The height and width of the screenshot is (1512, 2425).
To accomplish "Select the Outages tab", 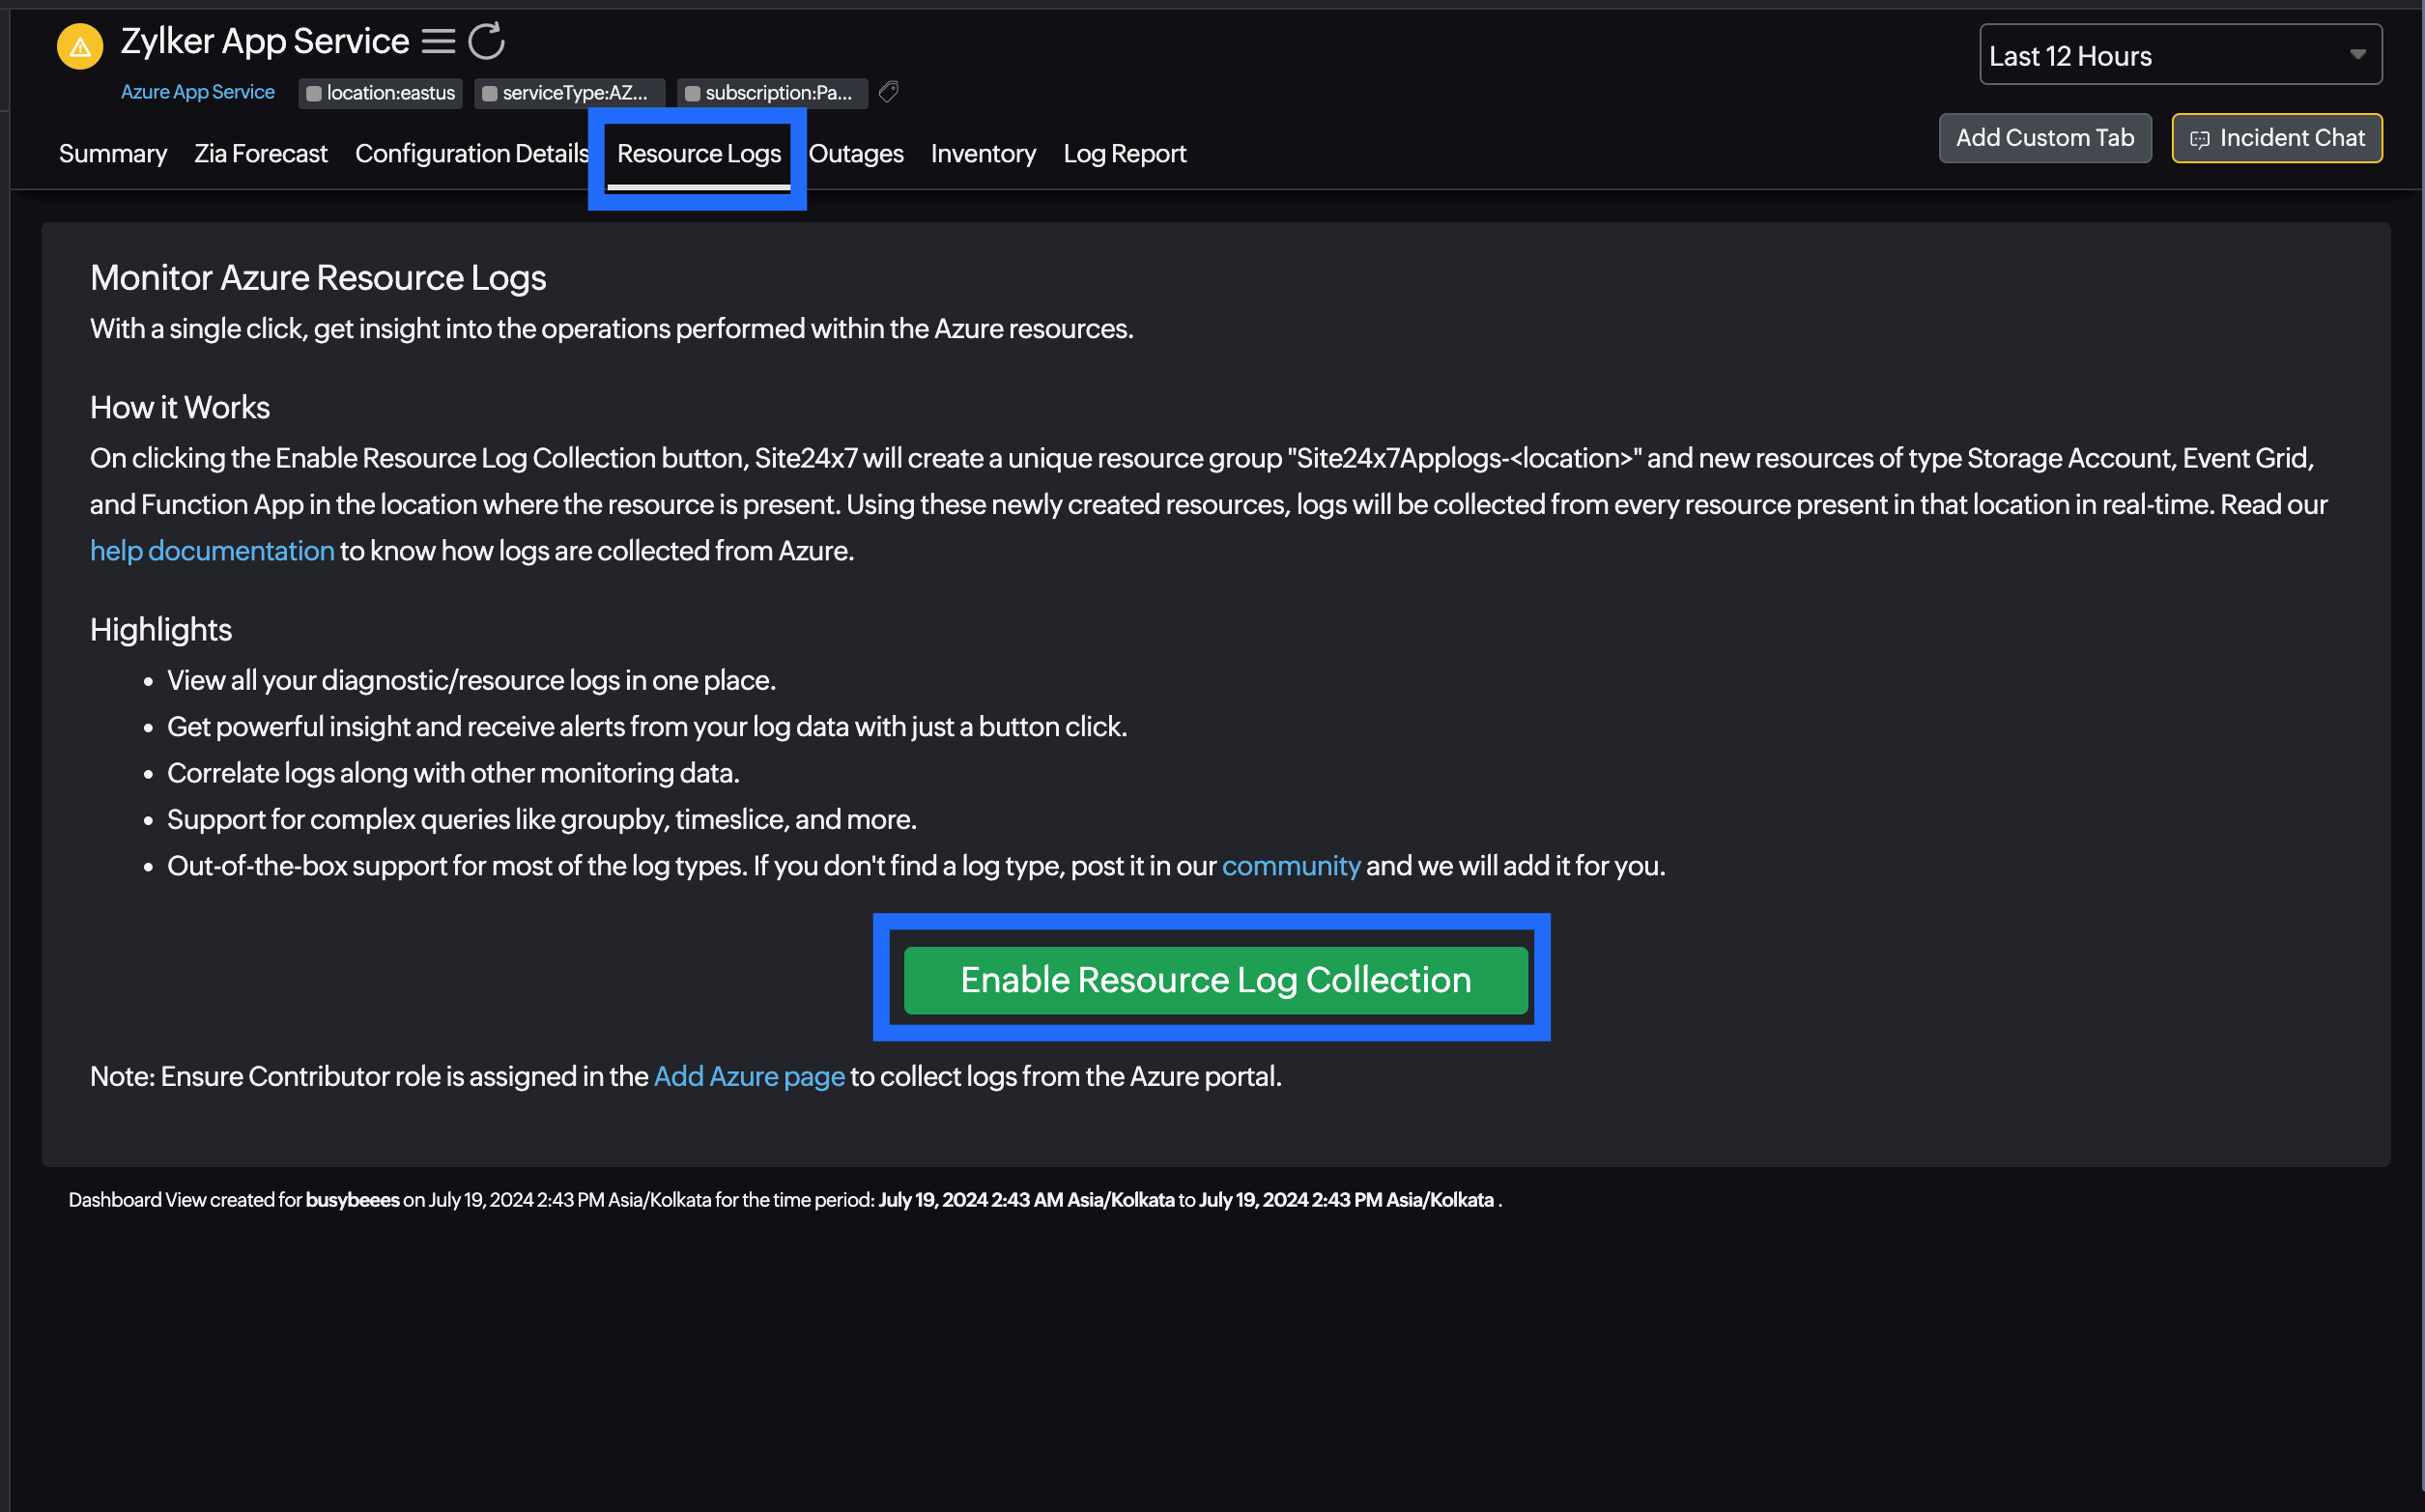I will [855, 154].
